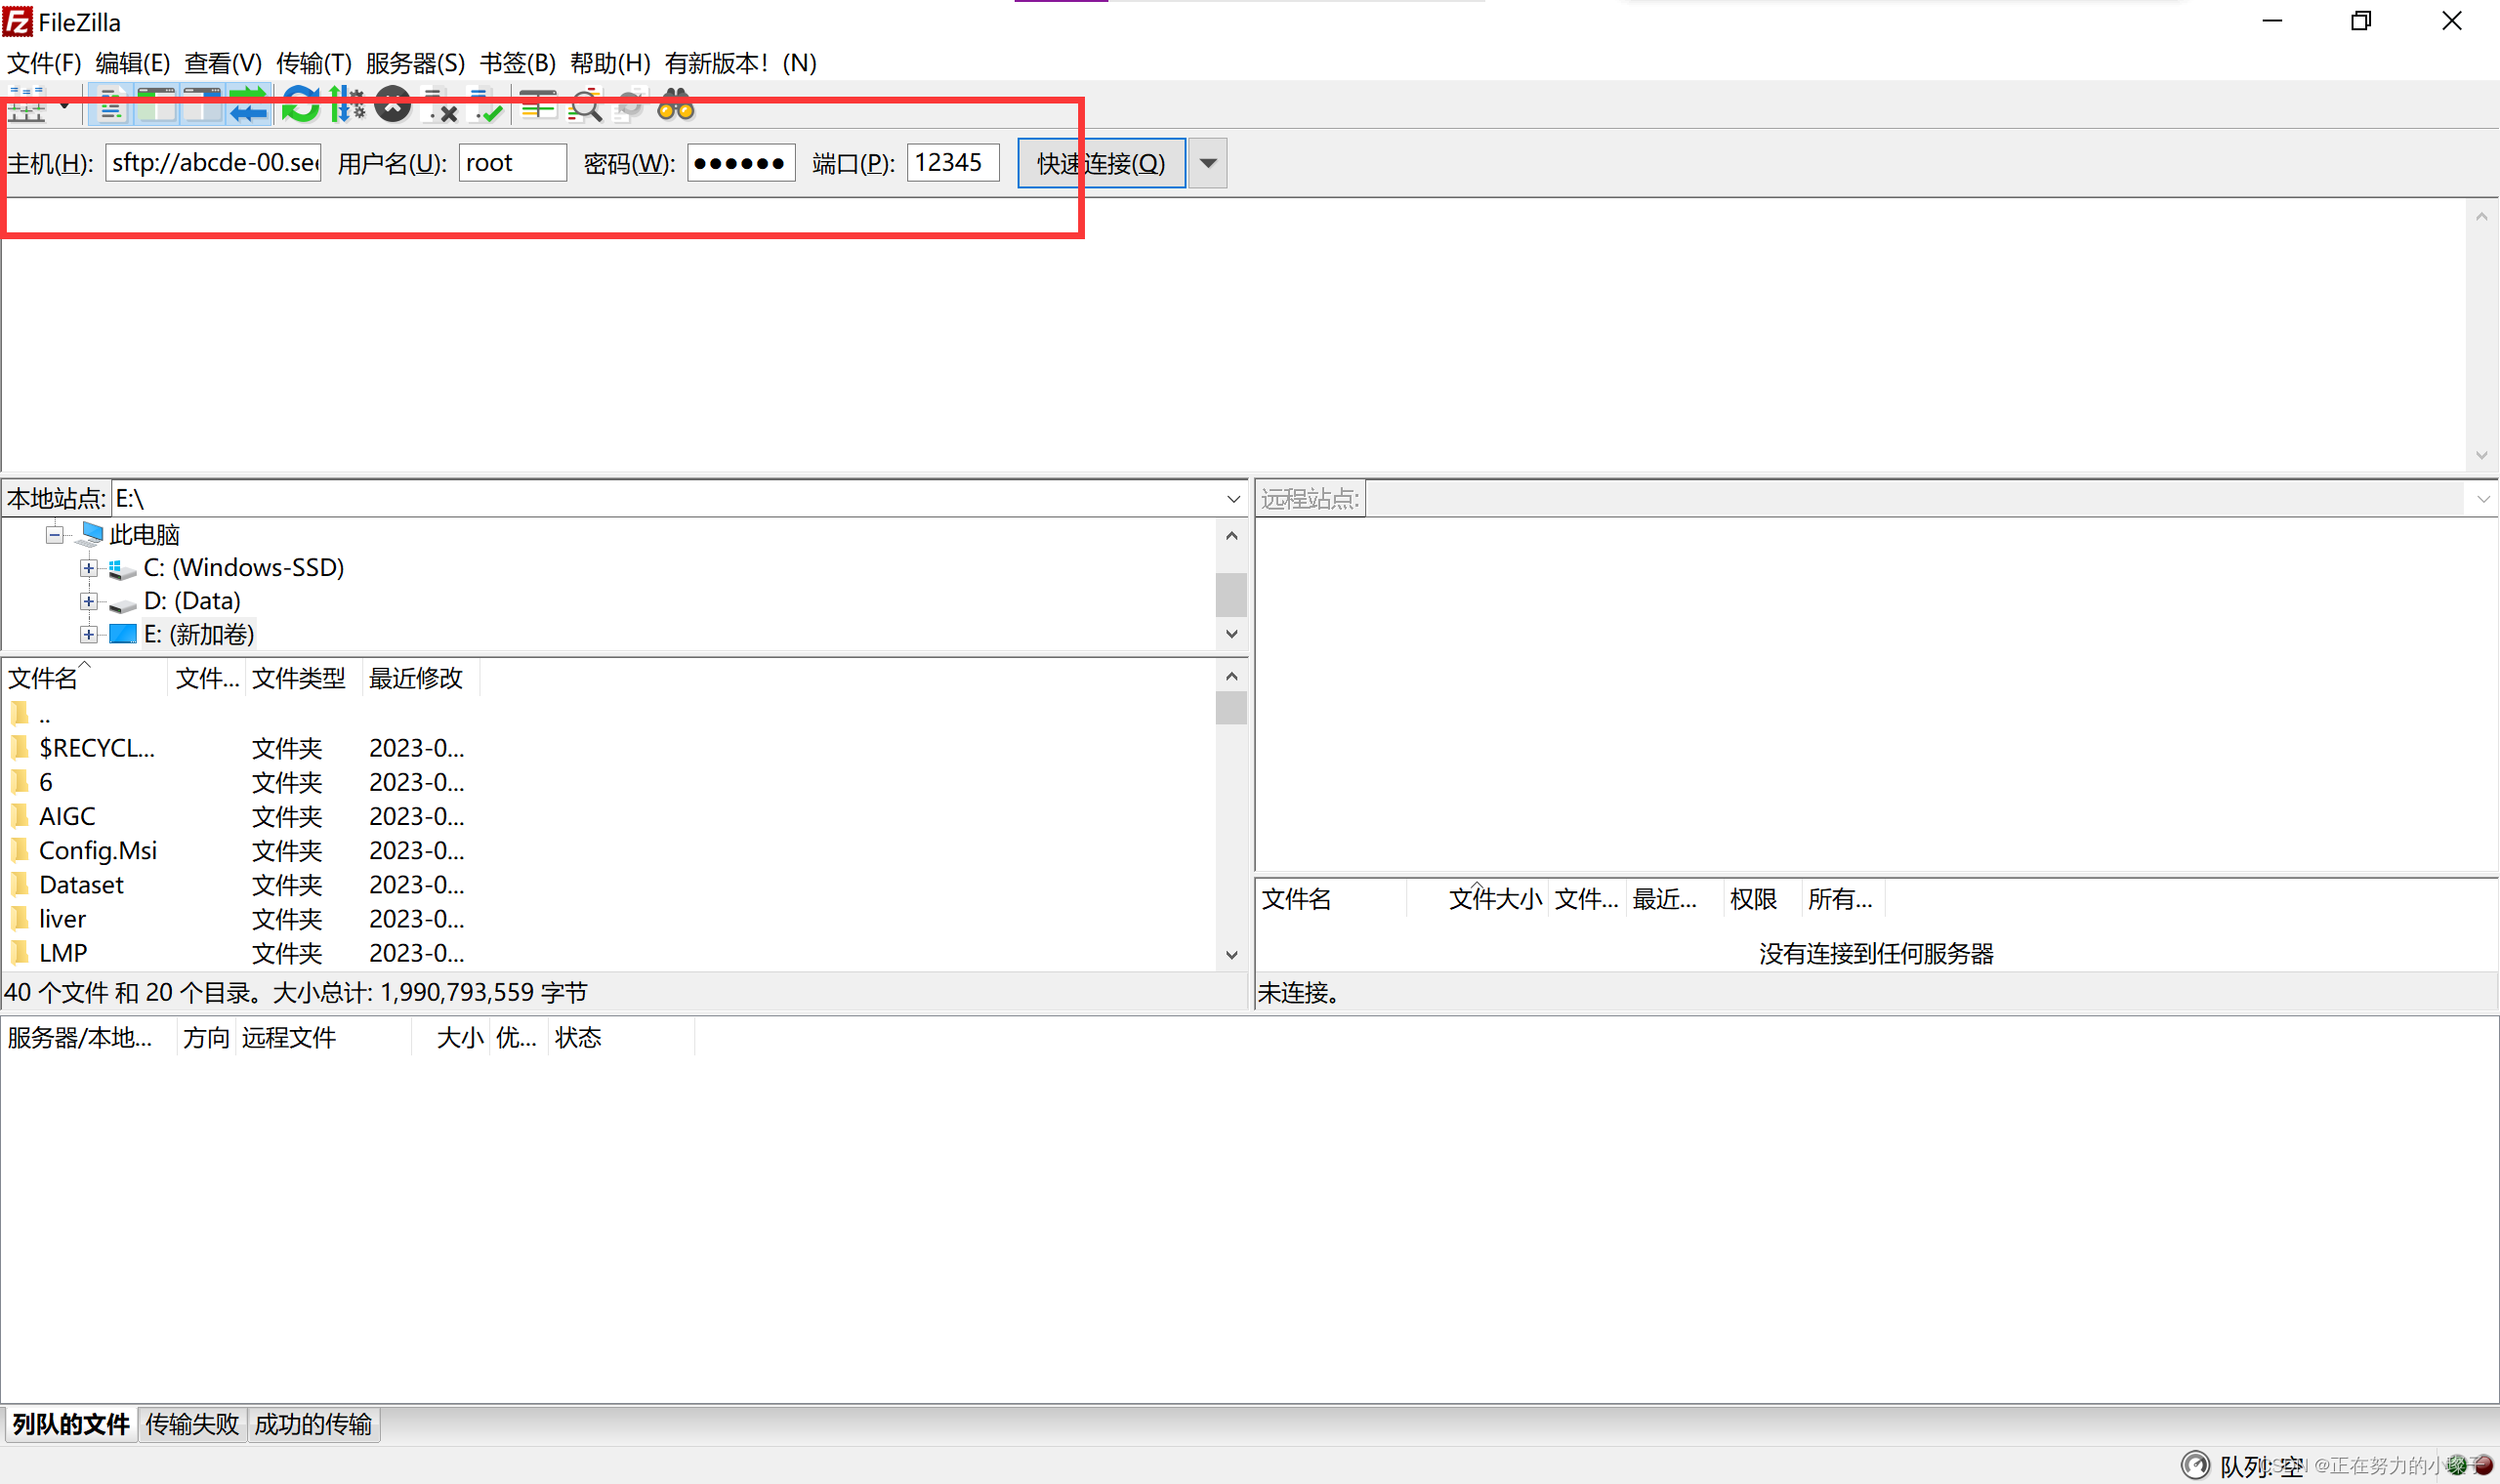This screenshot has width=2500, height=1484.
Task: Open the 文件(F) menu
Action: (x=44, y=63)
